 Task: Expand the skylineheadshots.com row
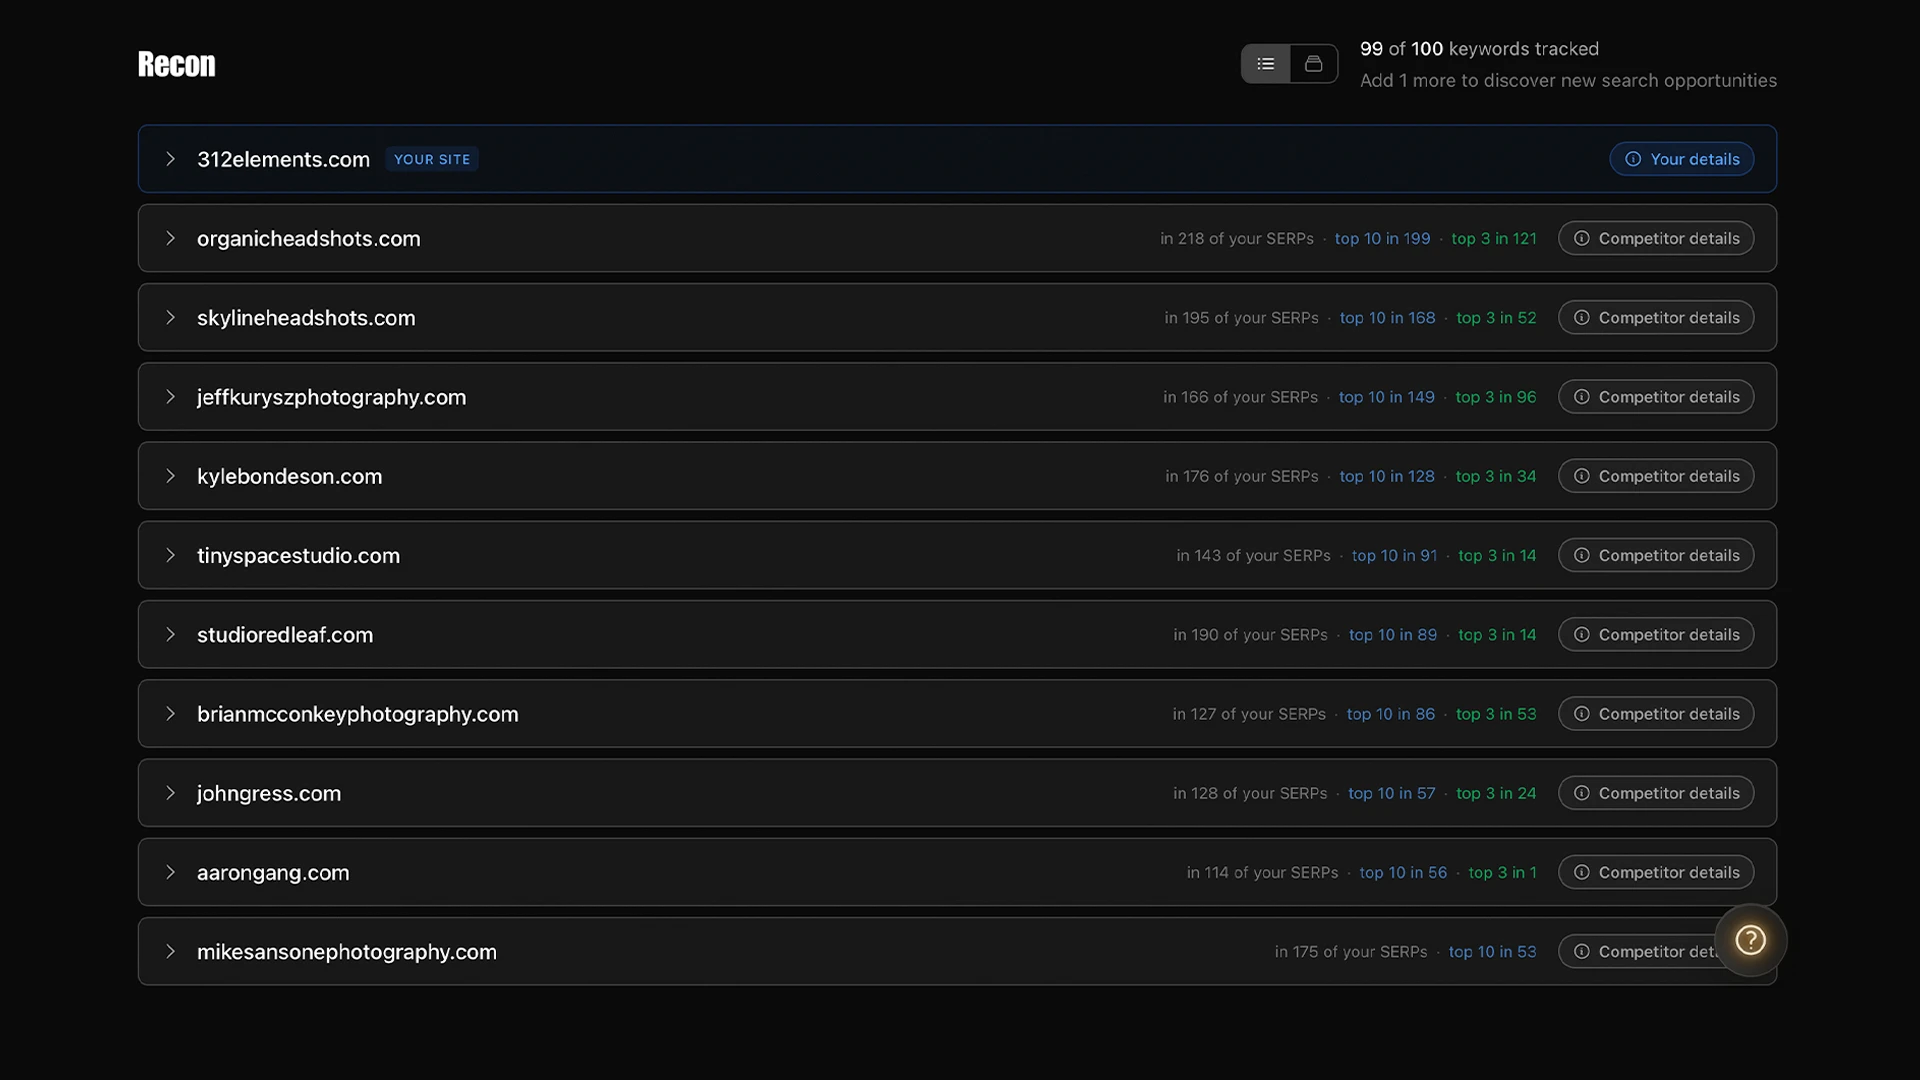tap(170, 317)
